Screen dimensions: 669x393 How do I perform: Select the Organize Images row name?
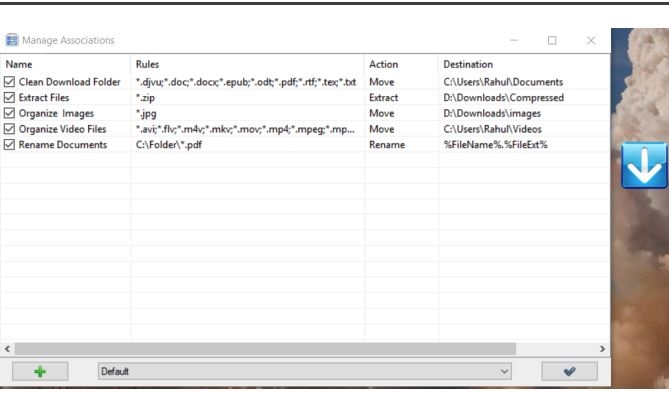(x=56, y=114)
